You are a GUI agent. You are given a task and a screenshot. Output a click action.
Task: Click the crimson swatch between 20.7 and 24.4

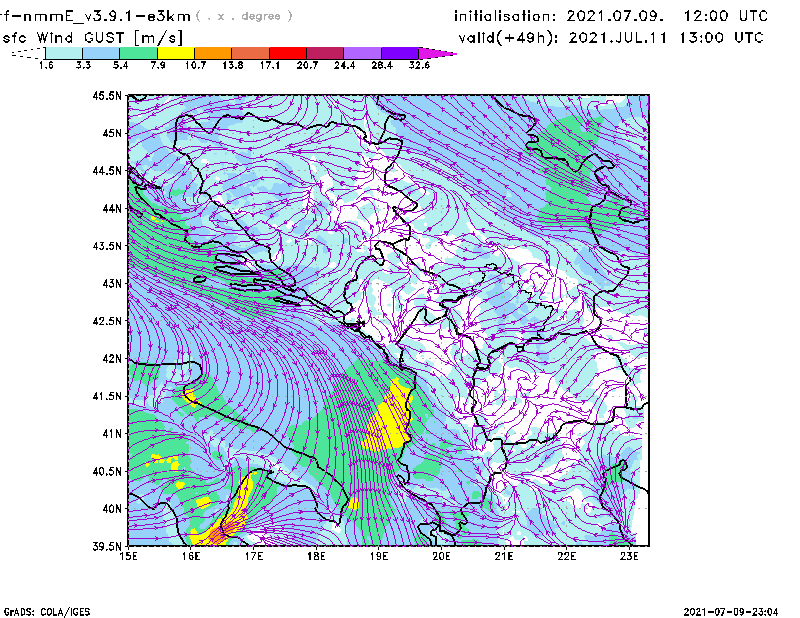tap(325, 53)
